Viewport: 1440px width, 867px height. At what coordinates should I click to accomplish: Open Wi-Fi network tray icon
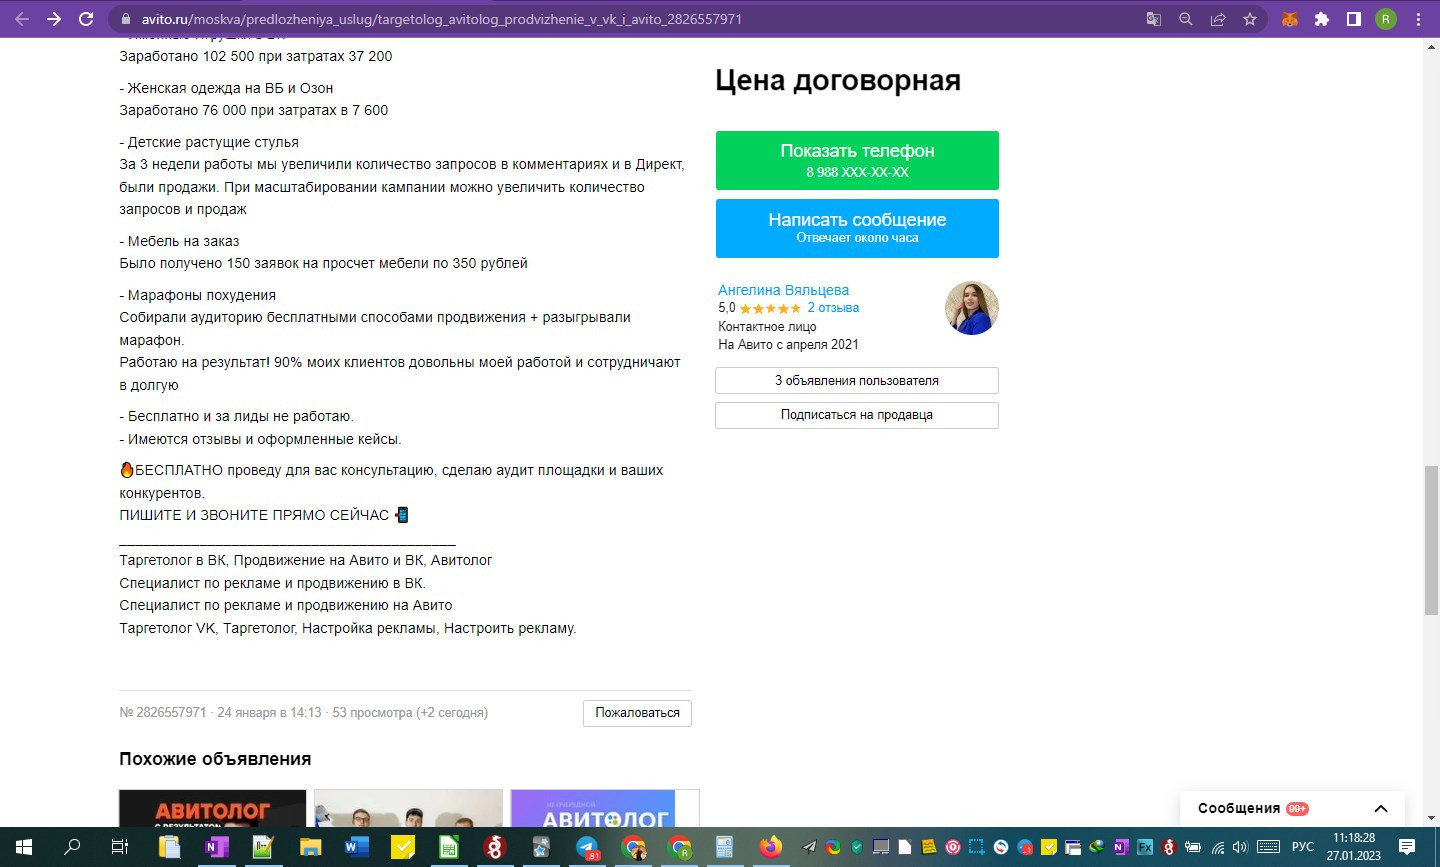coord(1218,847)
